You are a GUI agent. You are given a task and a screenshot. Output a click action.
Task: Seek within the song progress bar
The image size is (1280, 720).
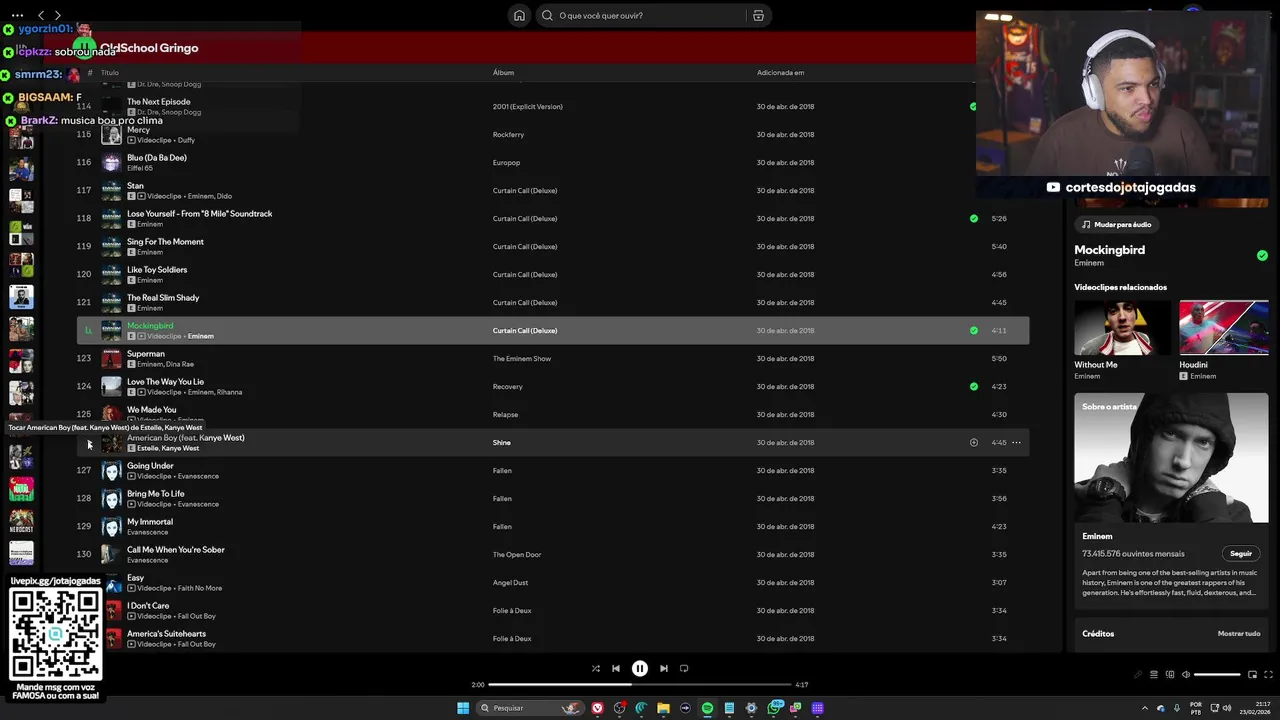(x=640, y=685)
